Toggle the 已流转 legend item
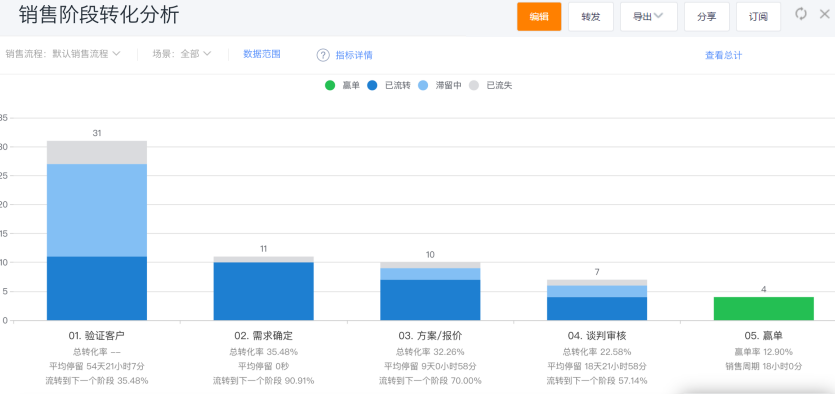The image size is (835, 394). point(389,85)
